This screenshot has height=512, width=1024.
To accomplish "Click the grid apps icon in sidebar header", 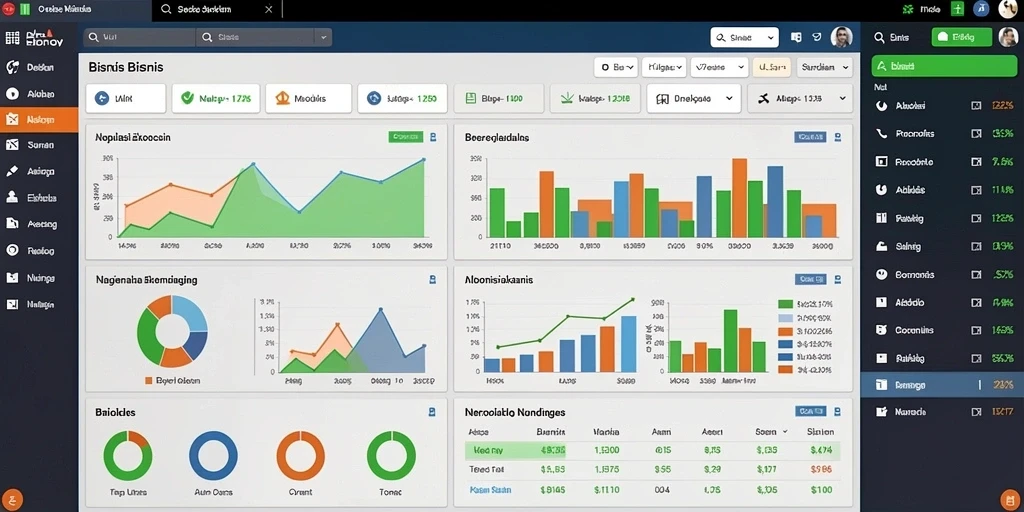I will click(12, 38).
